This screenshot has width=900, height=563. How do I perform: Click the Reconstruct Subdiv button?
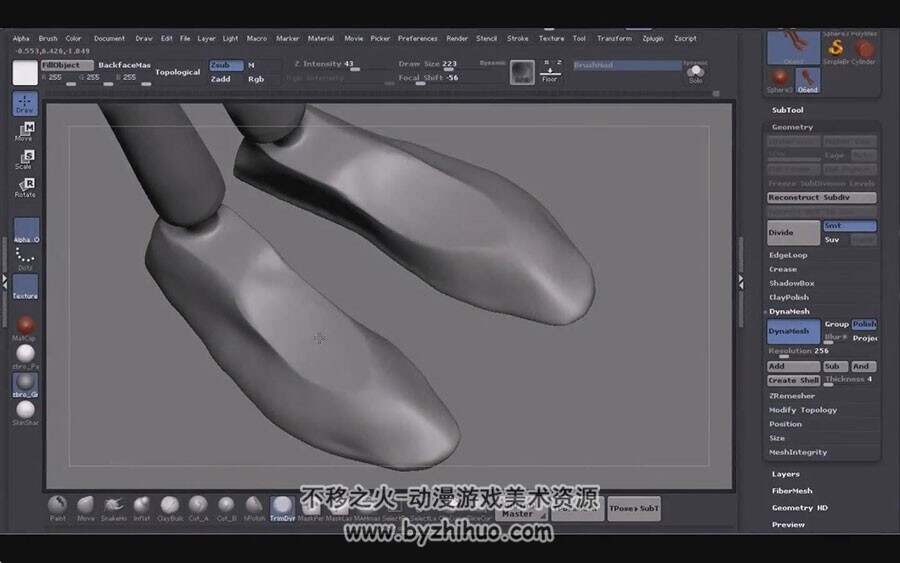click(821, 197)
